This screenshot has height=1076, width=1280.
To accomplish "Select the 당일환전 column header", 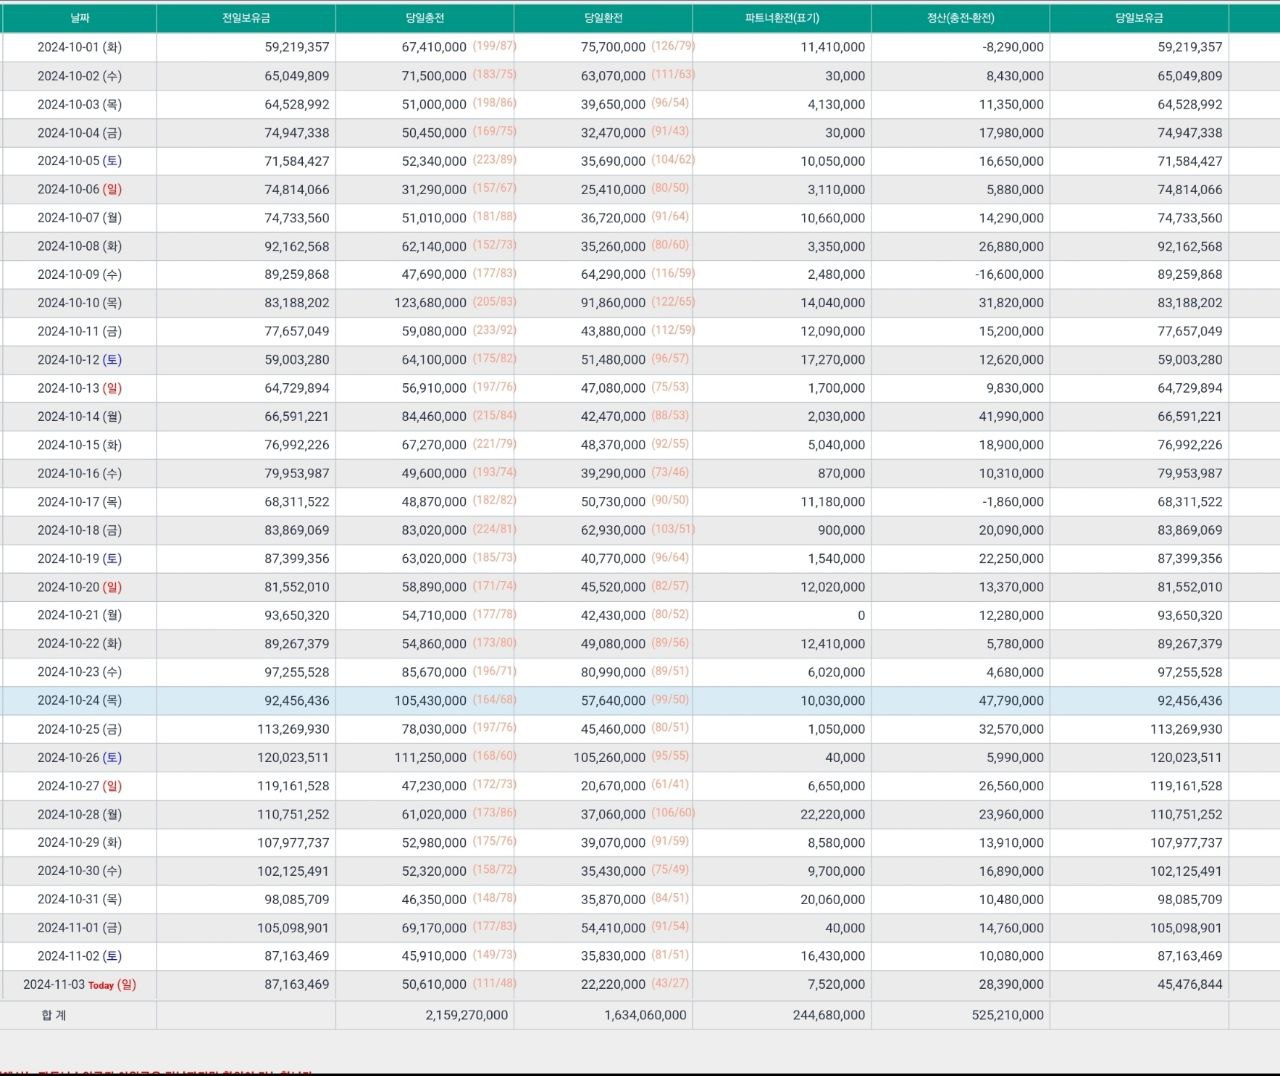I will pyautogui.click(x=603, y=18).
